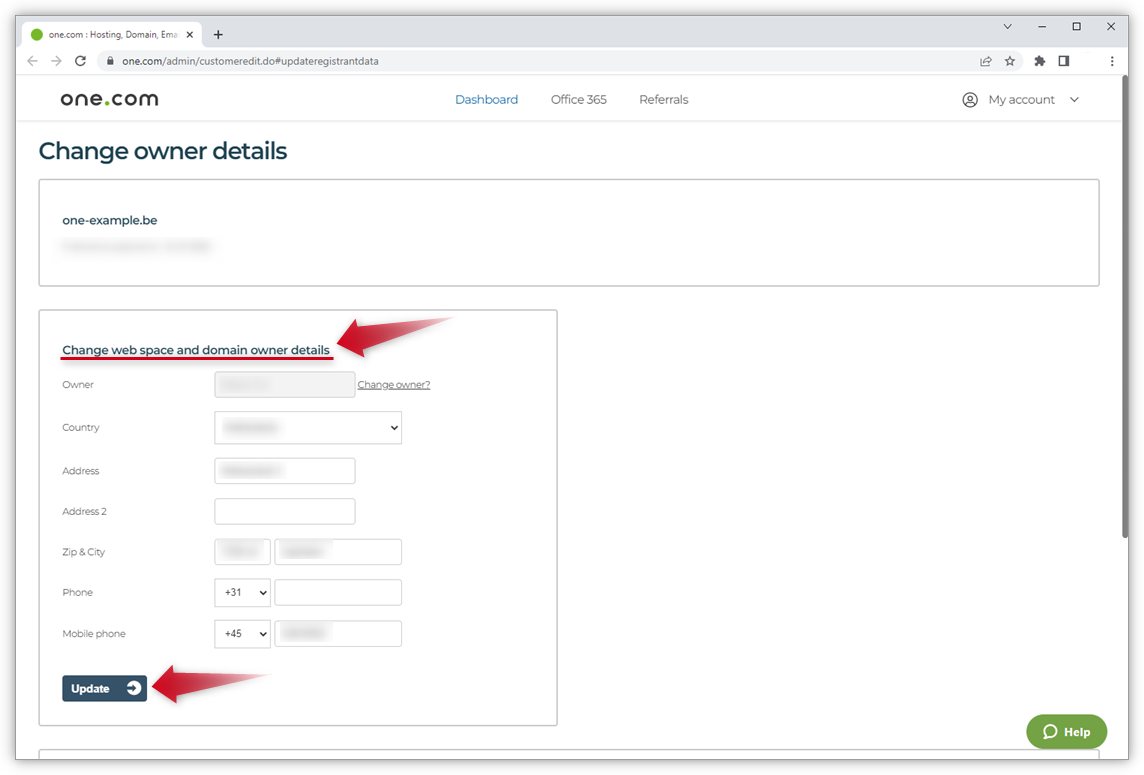Switch to the Office 365 section
1144x775 pixels.
pyautogui.click(x=578, y=99)
